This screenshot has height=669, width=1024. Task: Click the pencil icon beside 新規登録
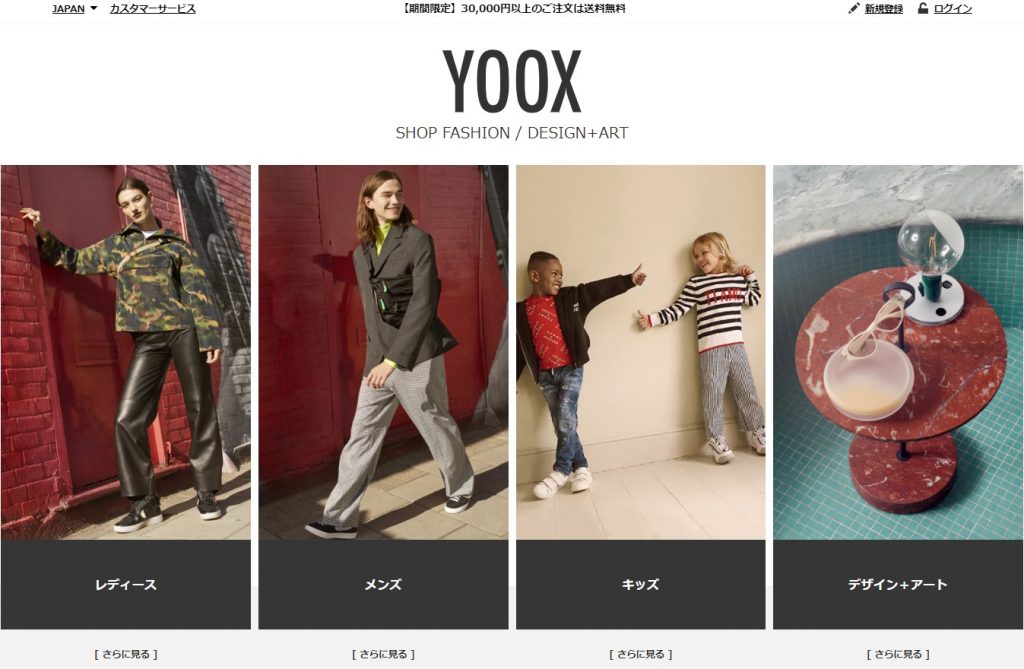(x=854, y=8)
